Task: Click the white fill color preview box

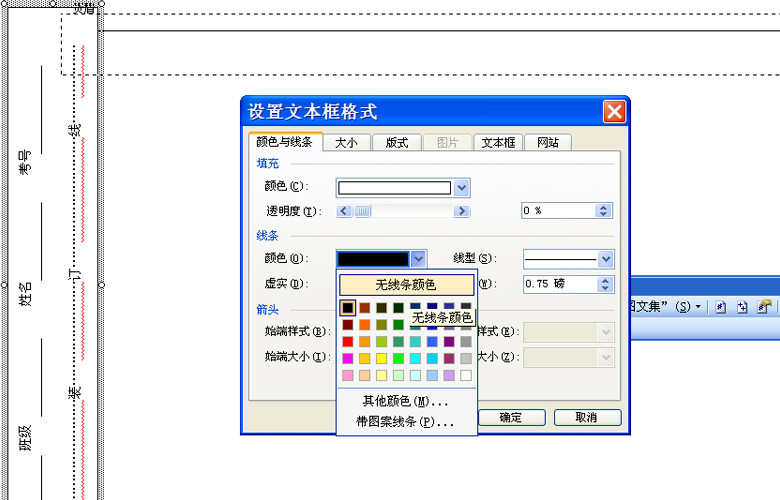Action: [x=394, y=188]
